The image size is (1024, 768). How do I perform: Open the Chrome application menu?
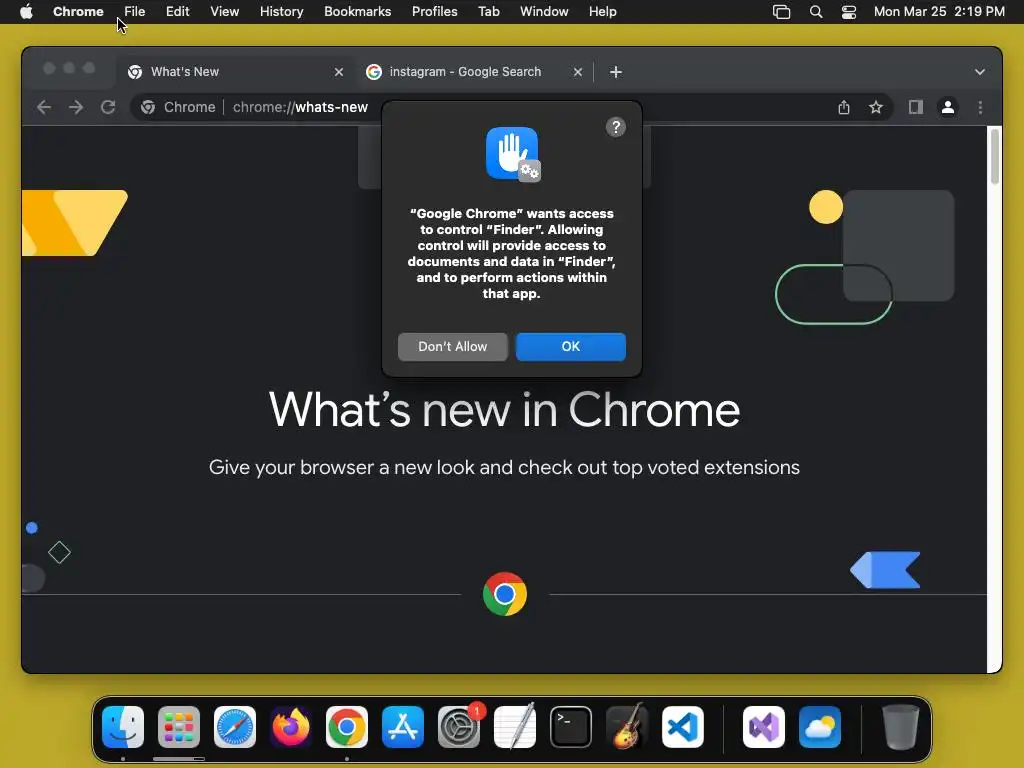78,12
